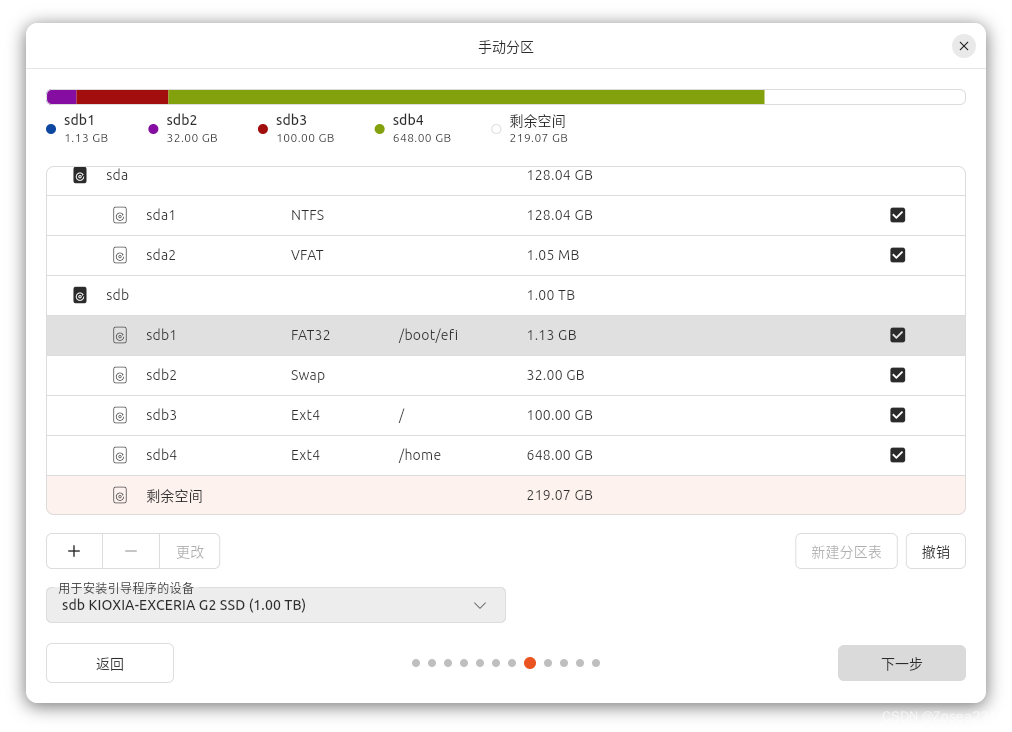Select the sdb4 row name
This screenshot has width=1012, height=732.
point(161,455)
